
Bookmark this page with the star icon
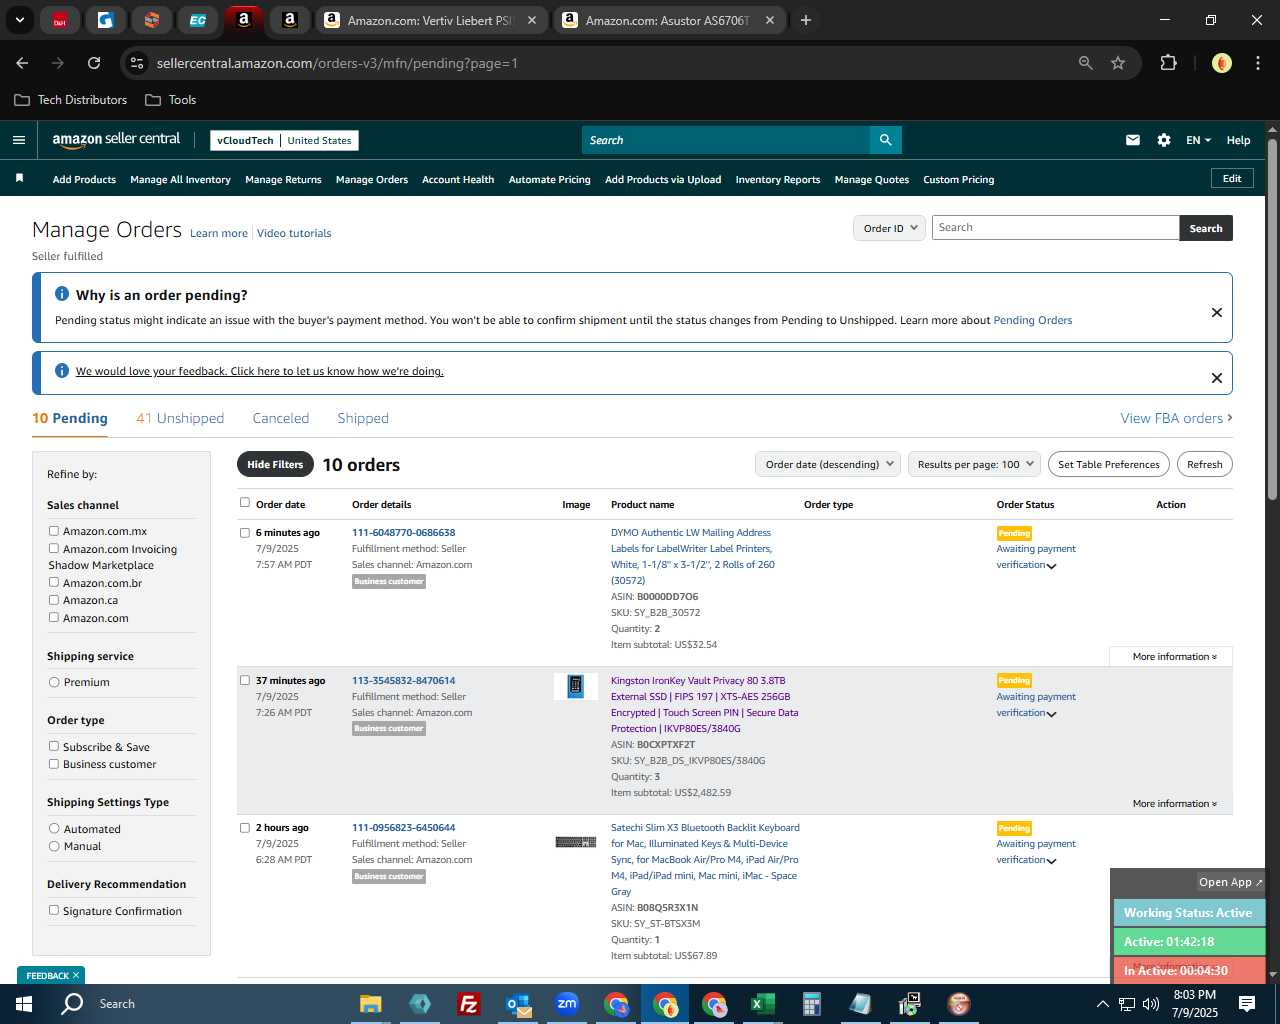[x=1118, y=63]
